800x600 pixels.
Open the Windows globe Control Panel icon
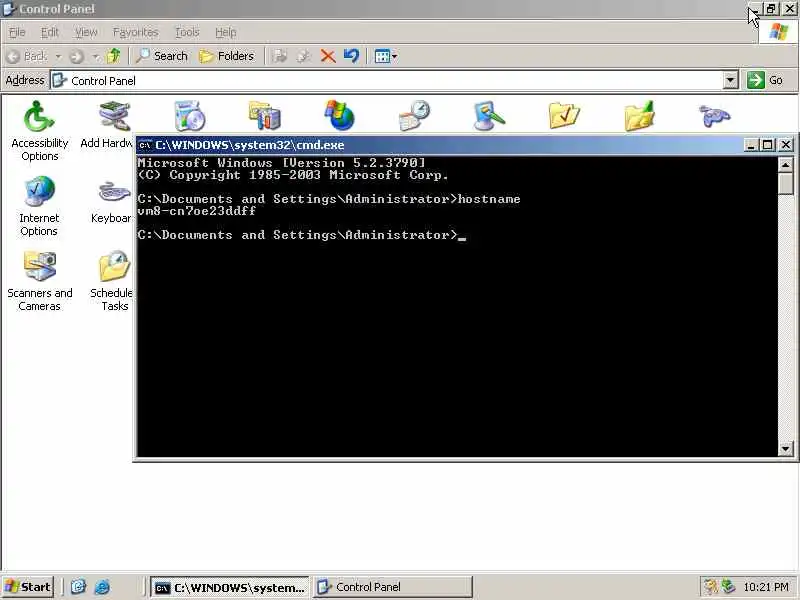tap(339, 115)
